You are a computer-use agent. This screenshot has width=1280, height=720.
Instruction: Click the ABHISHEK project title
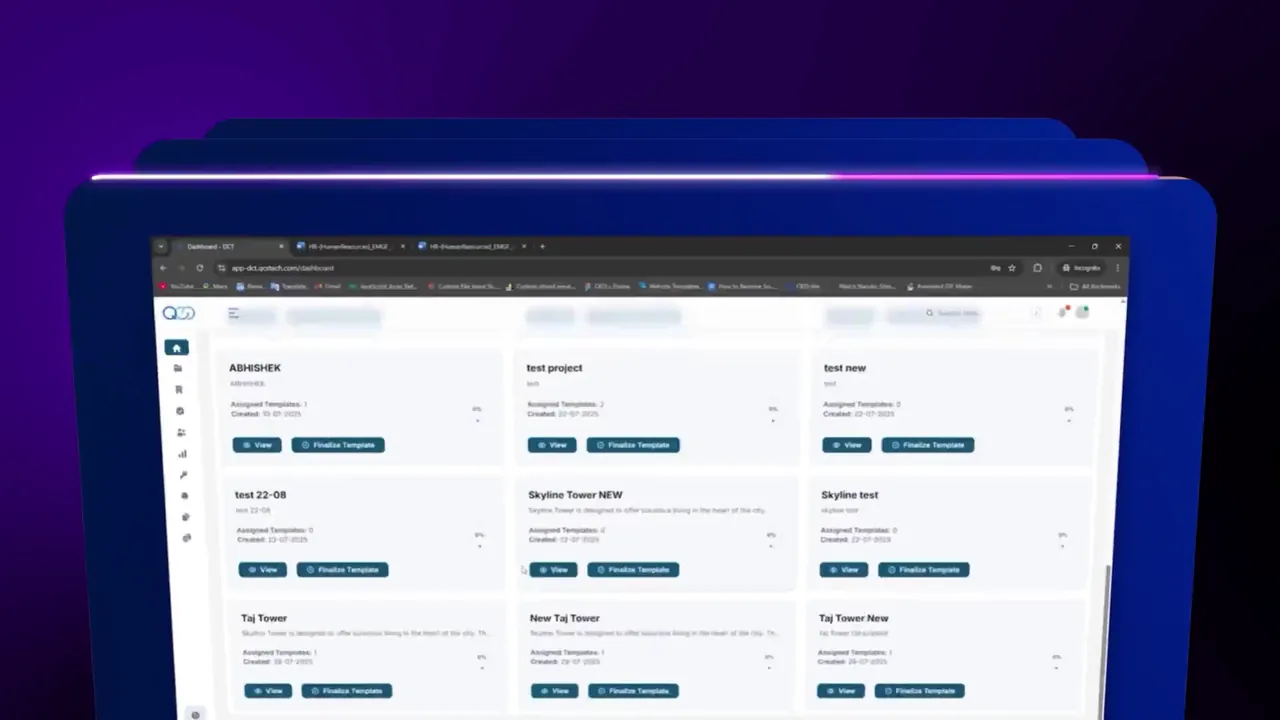[x=255, y=368]
